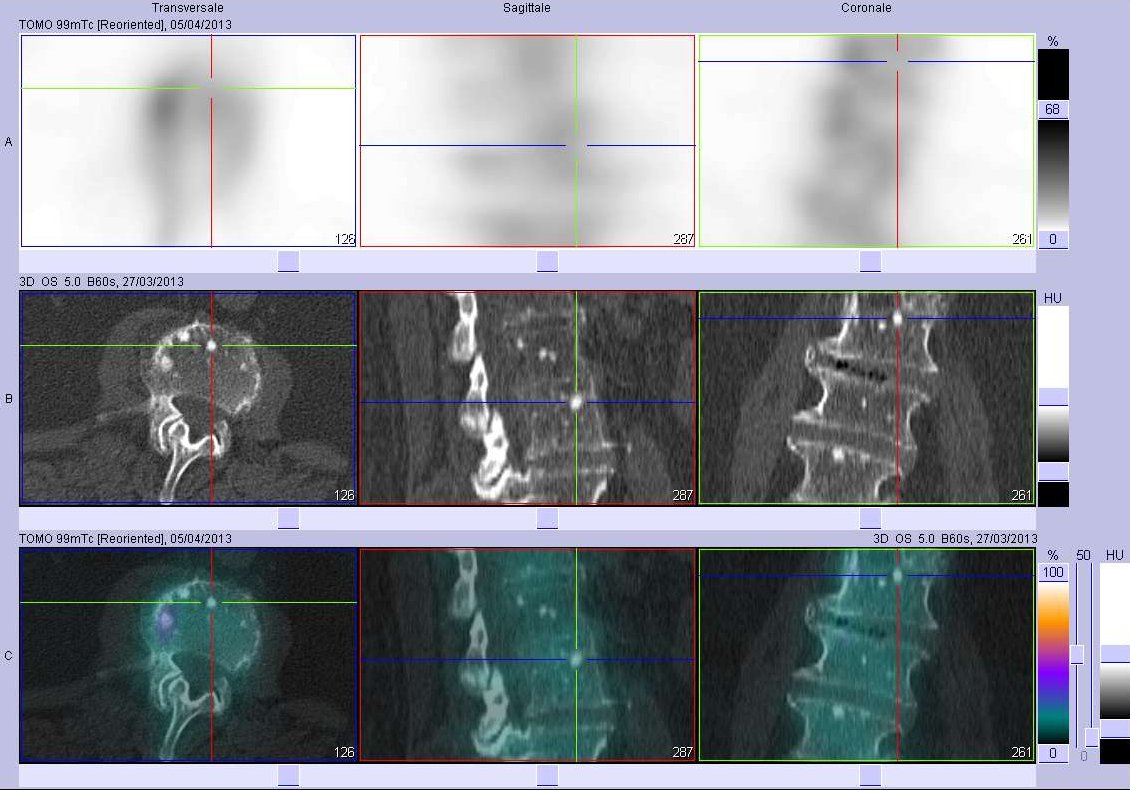
Task: Click the row label B
Action: (x=9, y=399)
